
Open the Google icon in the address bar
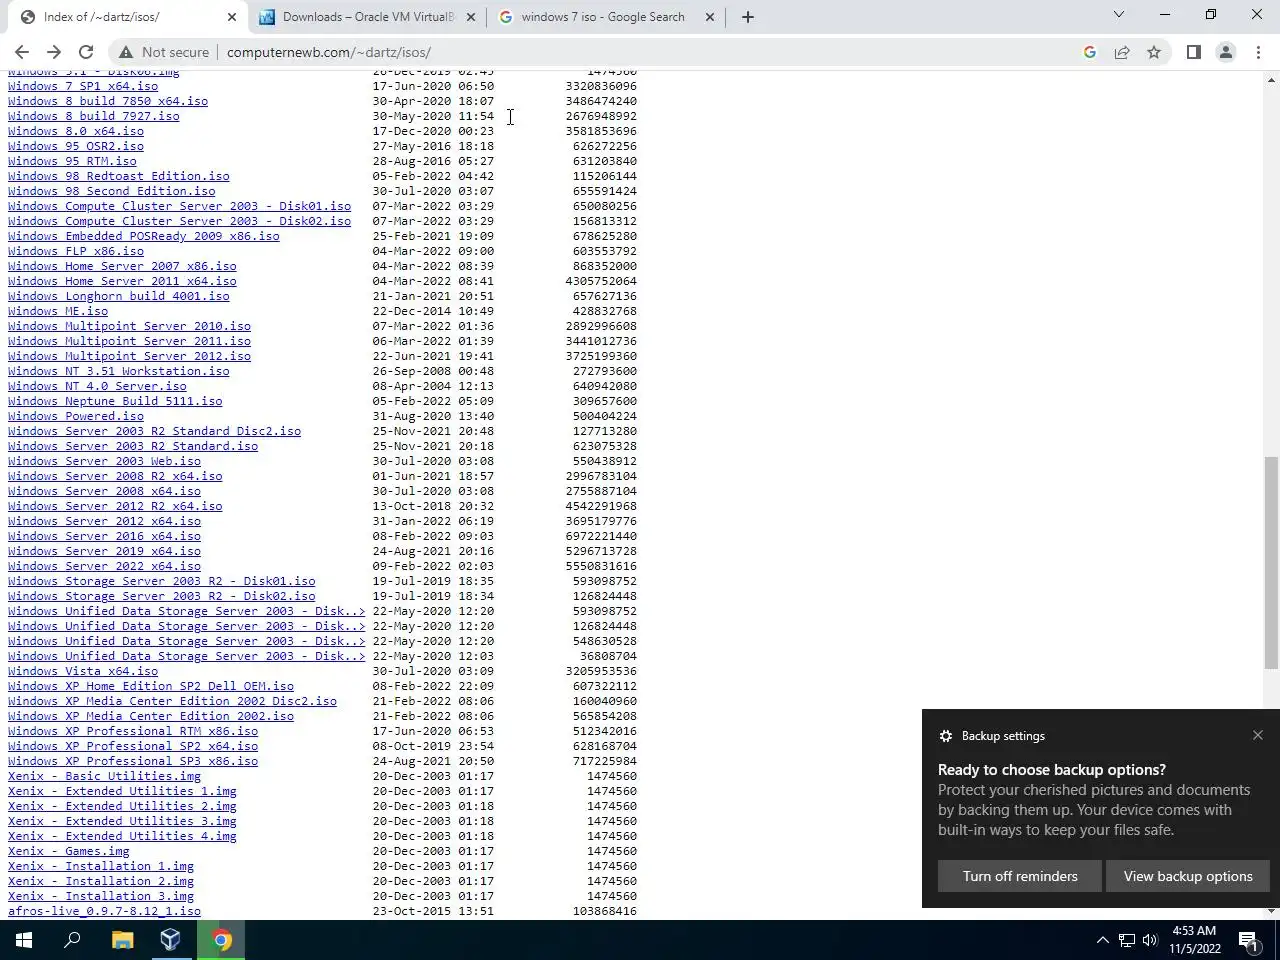tap(1090, 52)
